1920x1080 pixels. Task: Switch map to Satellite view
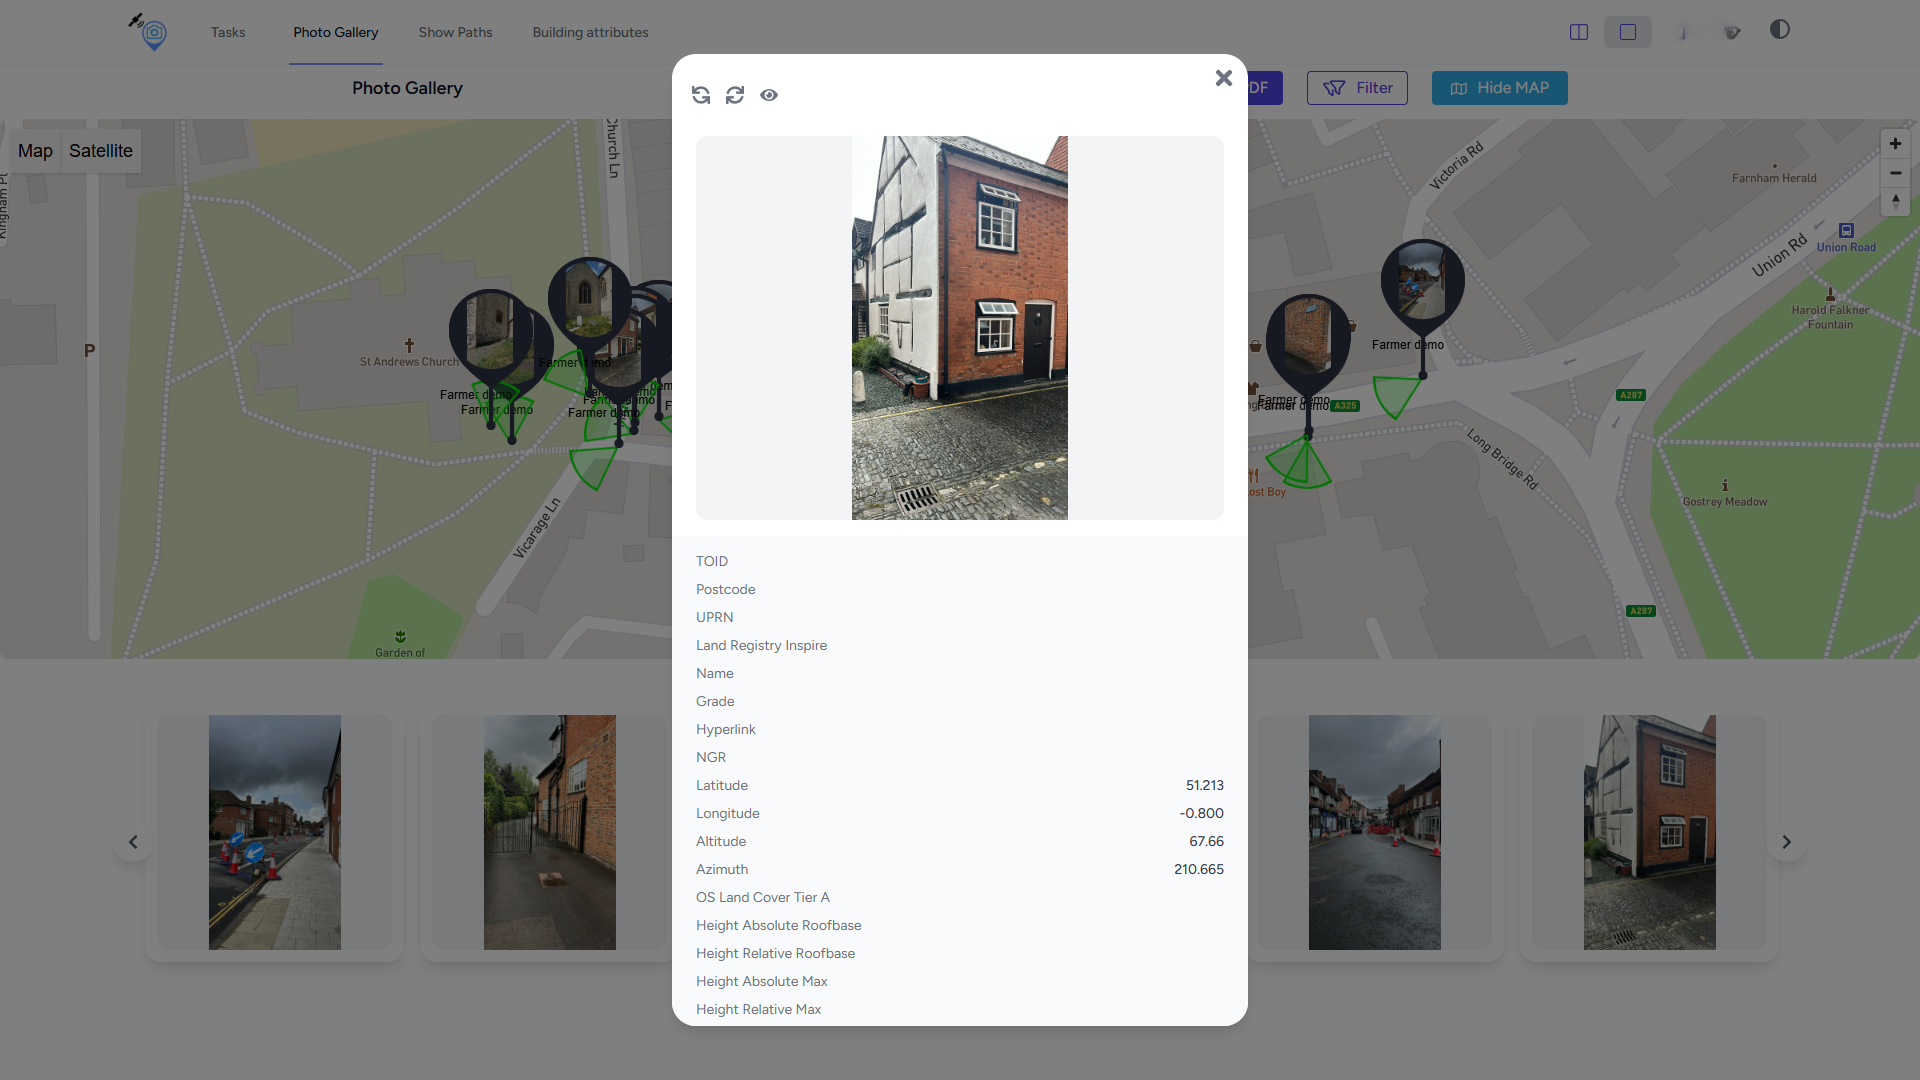click(x=101, y=151)
